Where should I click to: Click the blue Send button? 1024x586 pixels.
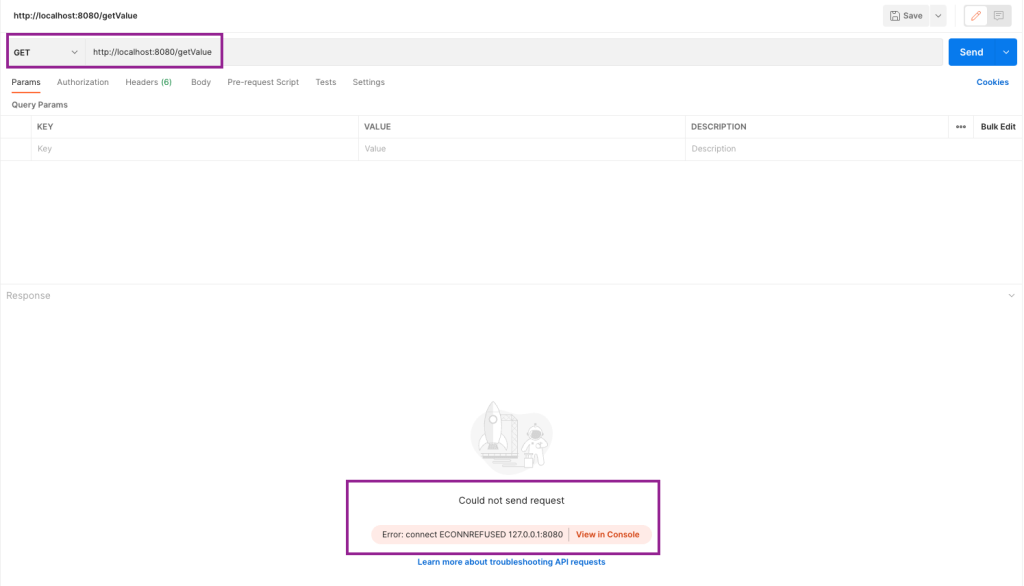coord(971,52)
